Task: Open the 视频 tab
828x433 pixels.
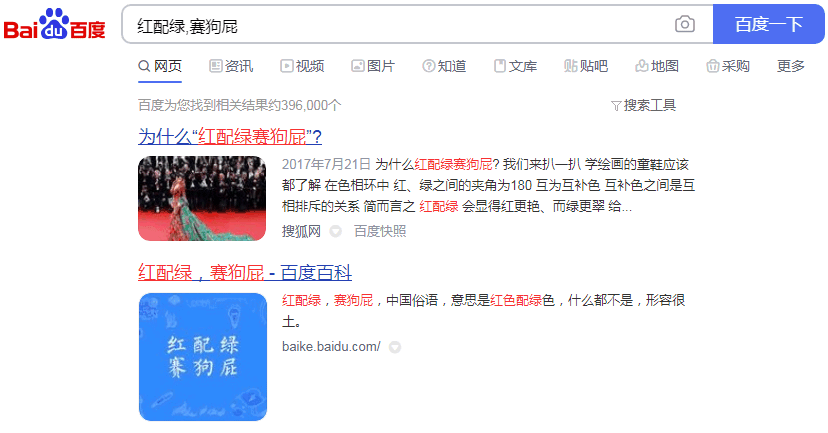Action: [302, 66]
